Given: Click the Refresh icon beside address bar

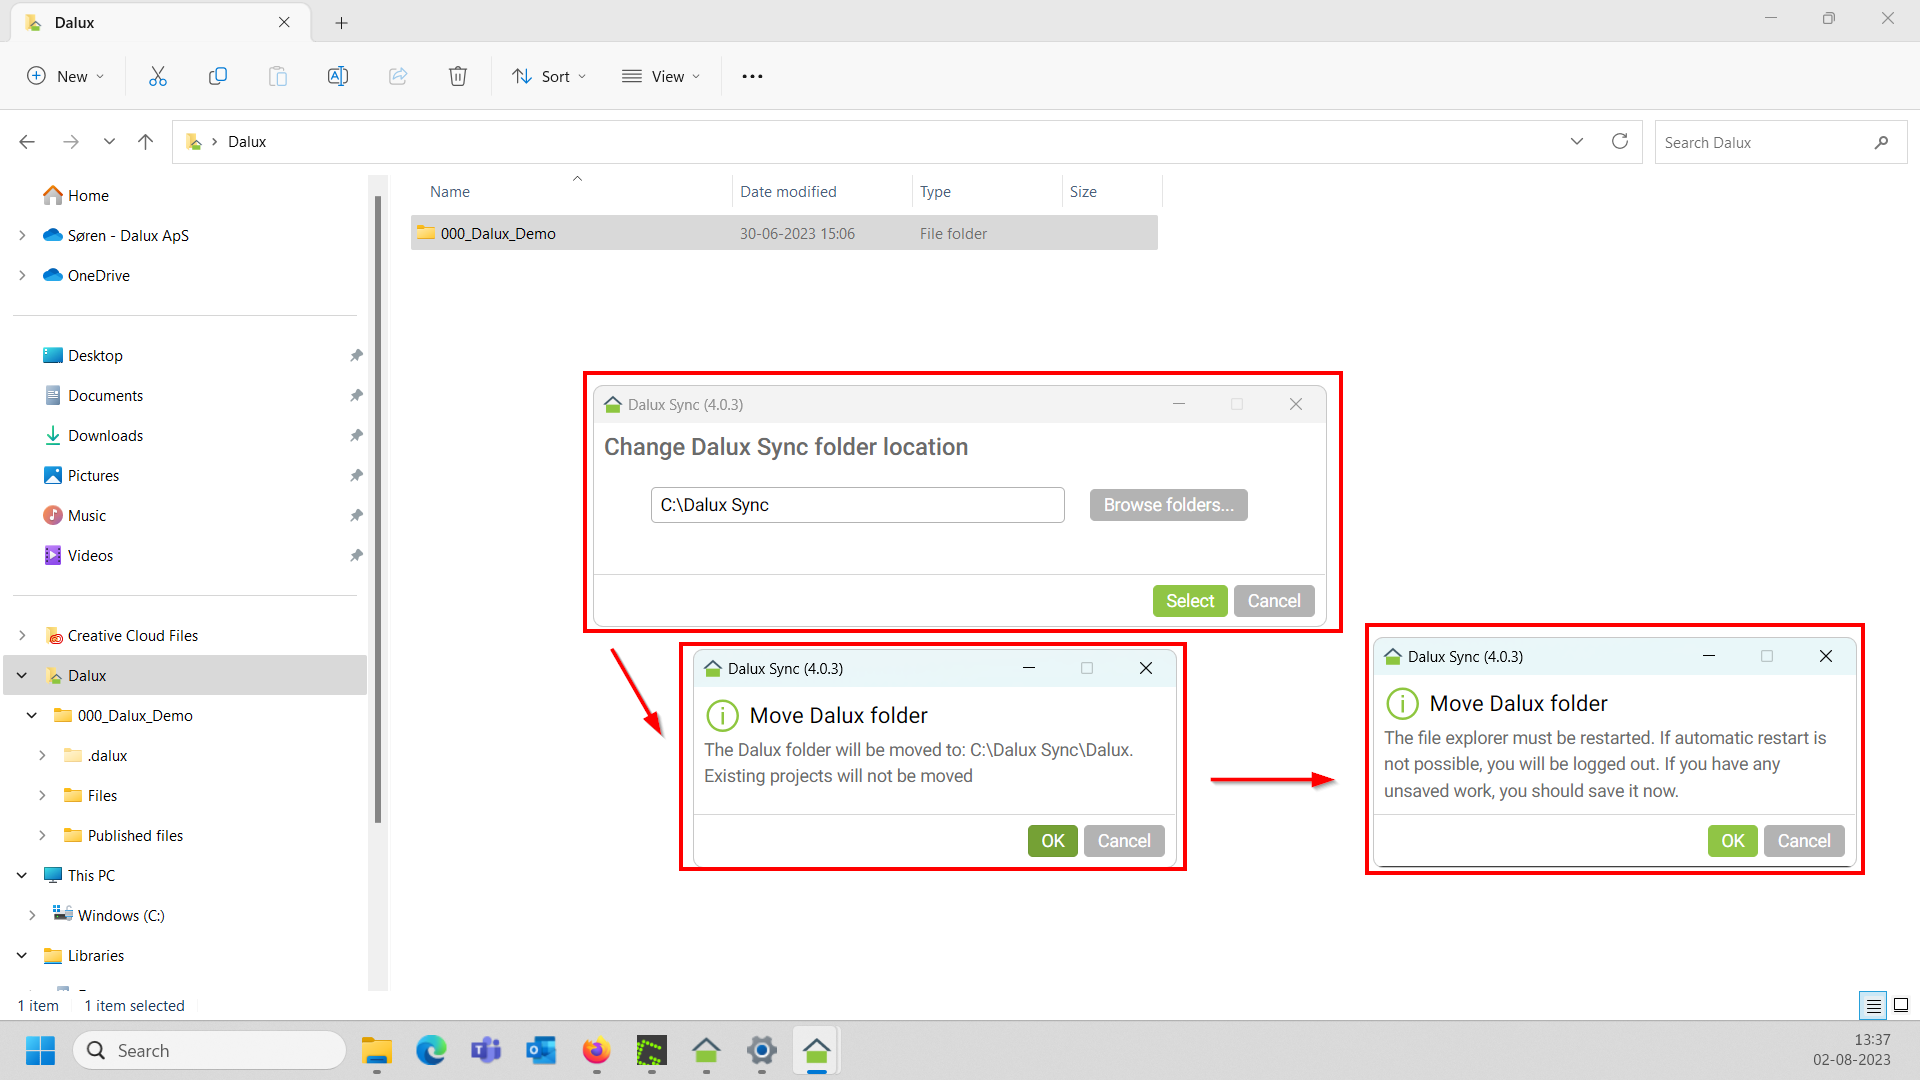Looking at the screenshot, I should coord(1620,142).
